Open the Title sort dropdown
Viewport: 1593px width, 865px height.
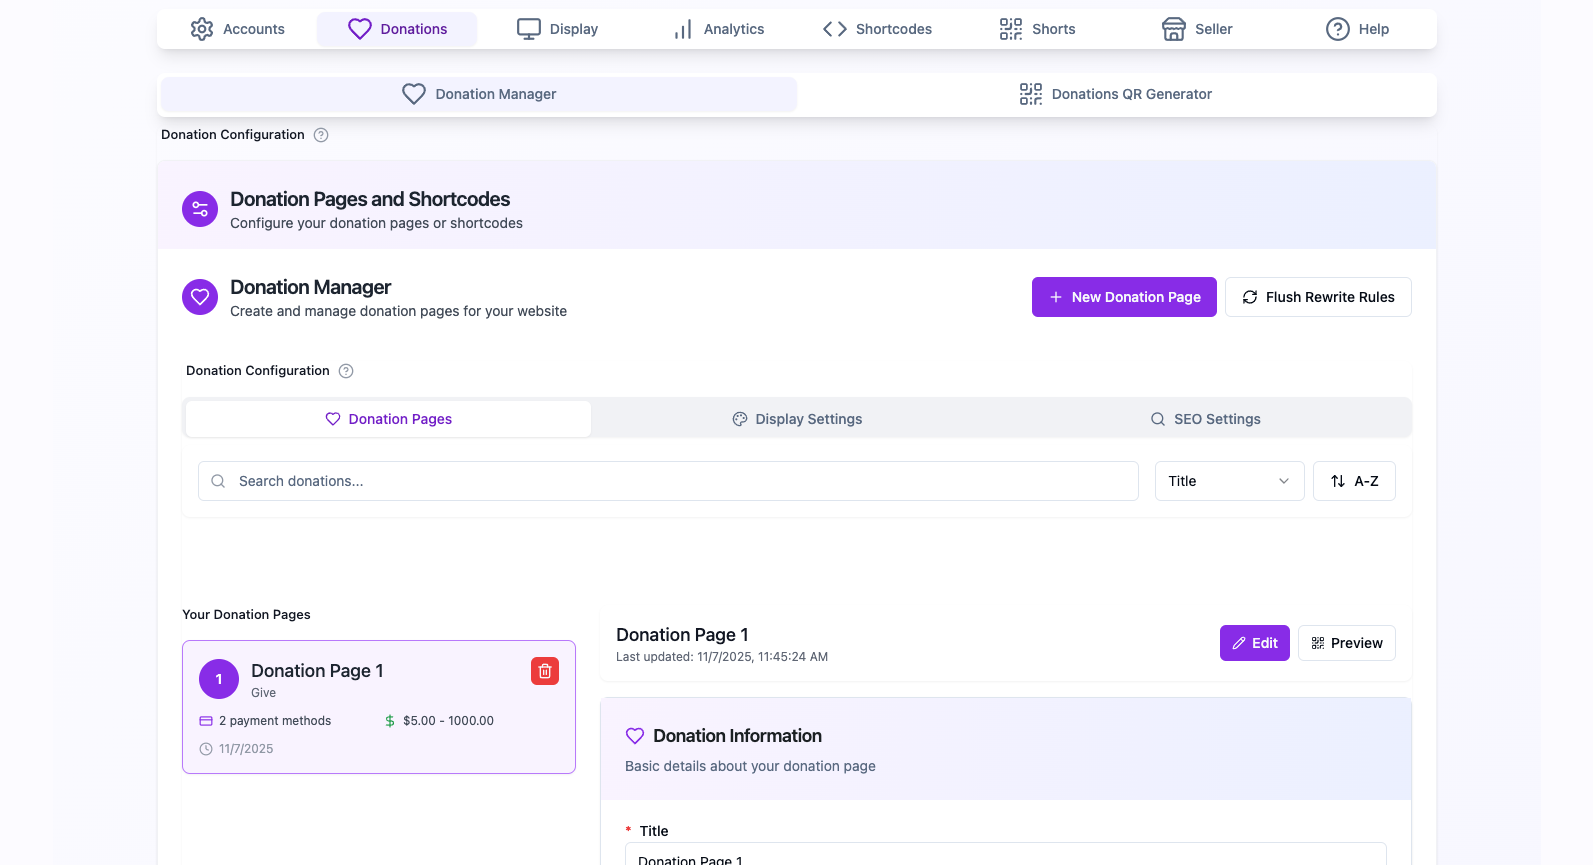click(x=1229, y=481)
